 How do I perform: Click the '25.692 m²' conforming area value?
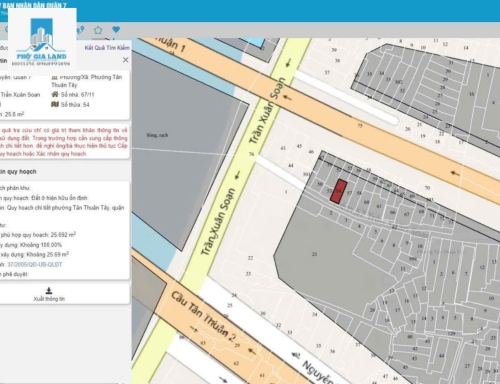point(63,235)
